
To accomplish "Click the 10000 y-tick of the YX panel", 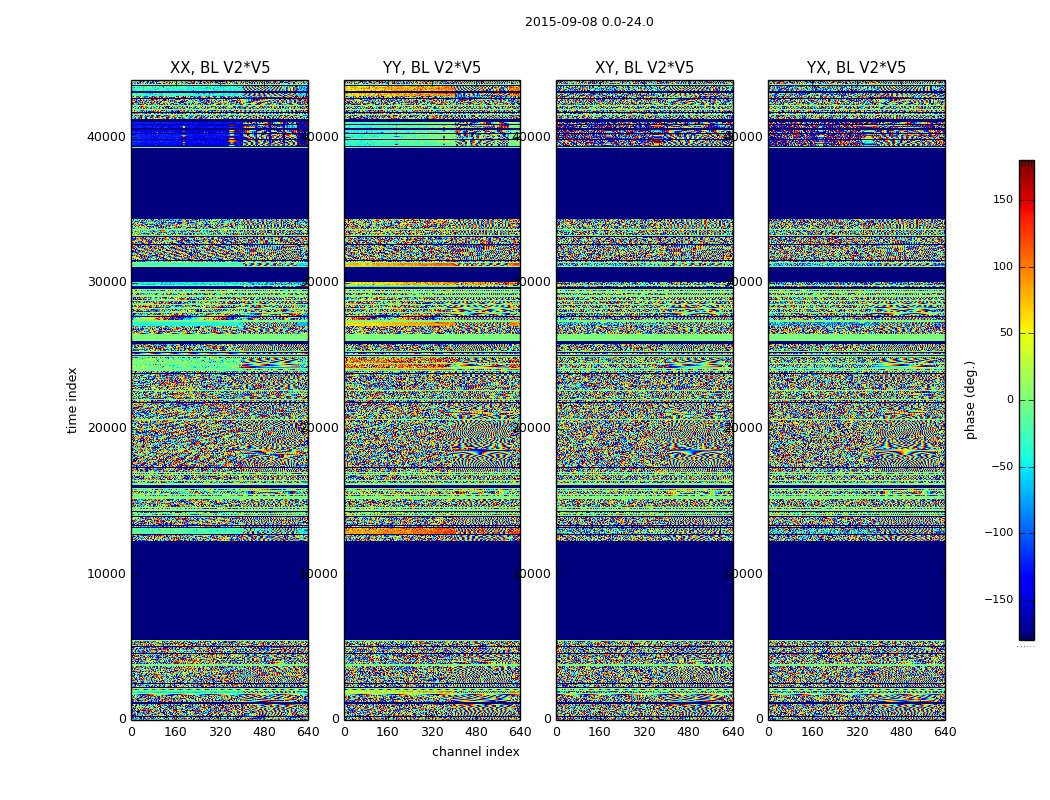I will coord(743,574).
